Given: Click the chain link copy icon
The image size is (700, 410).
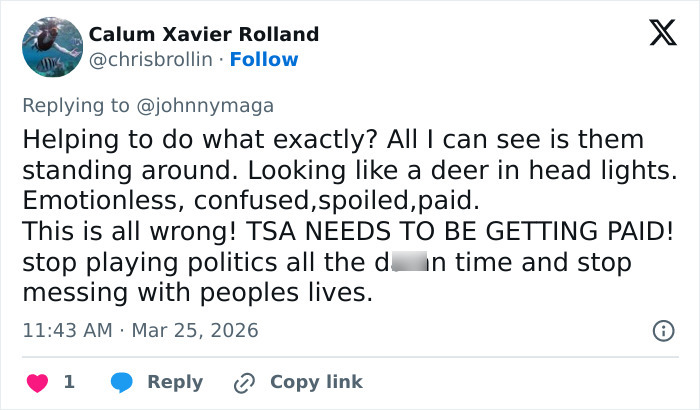Looking at the screenshot, I should tap(244, 382).
